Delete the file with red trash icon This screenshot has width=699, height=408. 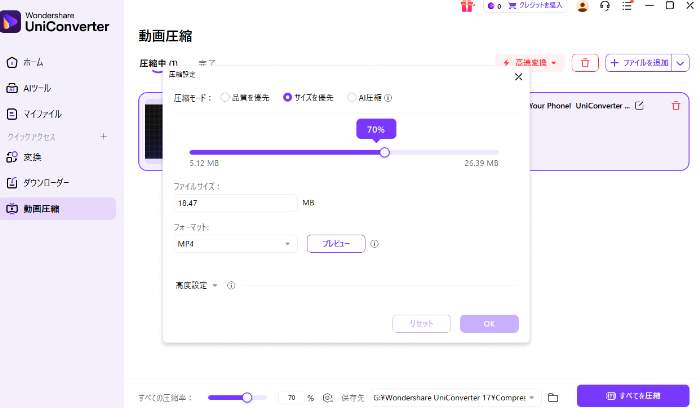[676, 106]
